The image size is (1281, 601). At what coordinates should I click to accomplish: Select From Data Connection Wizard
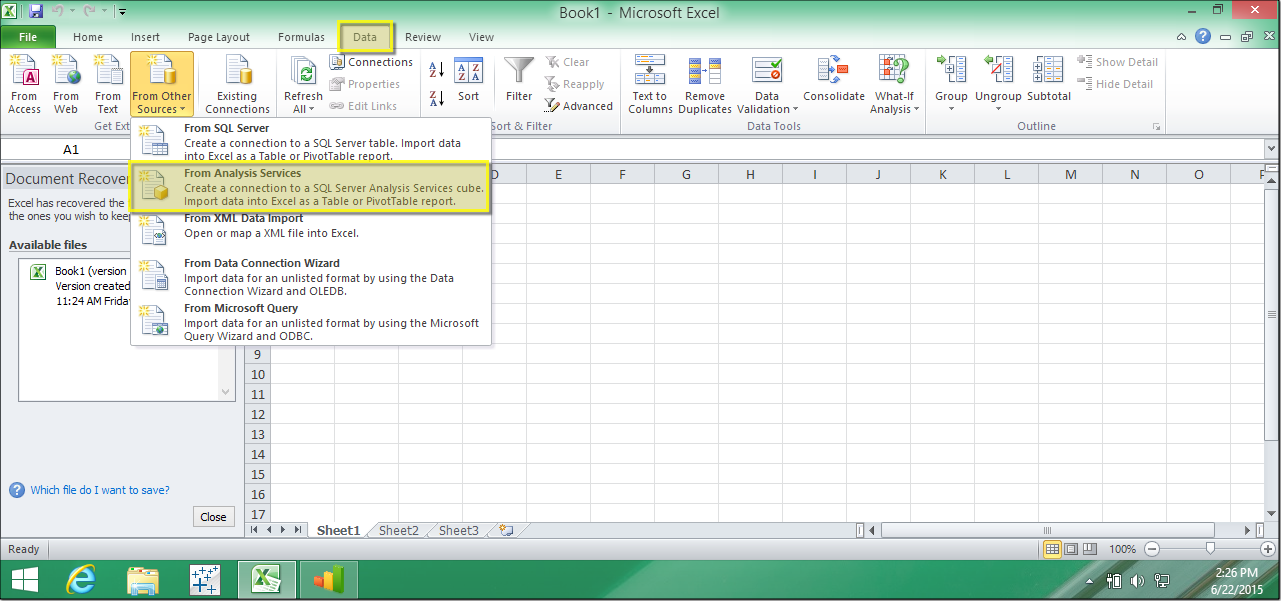click(x=310, y=277)
